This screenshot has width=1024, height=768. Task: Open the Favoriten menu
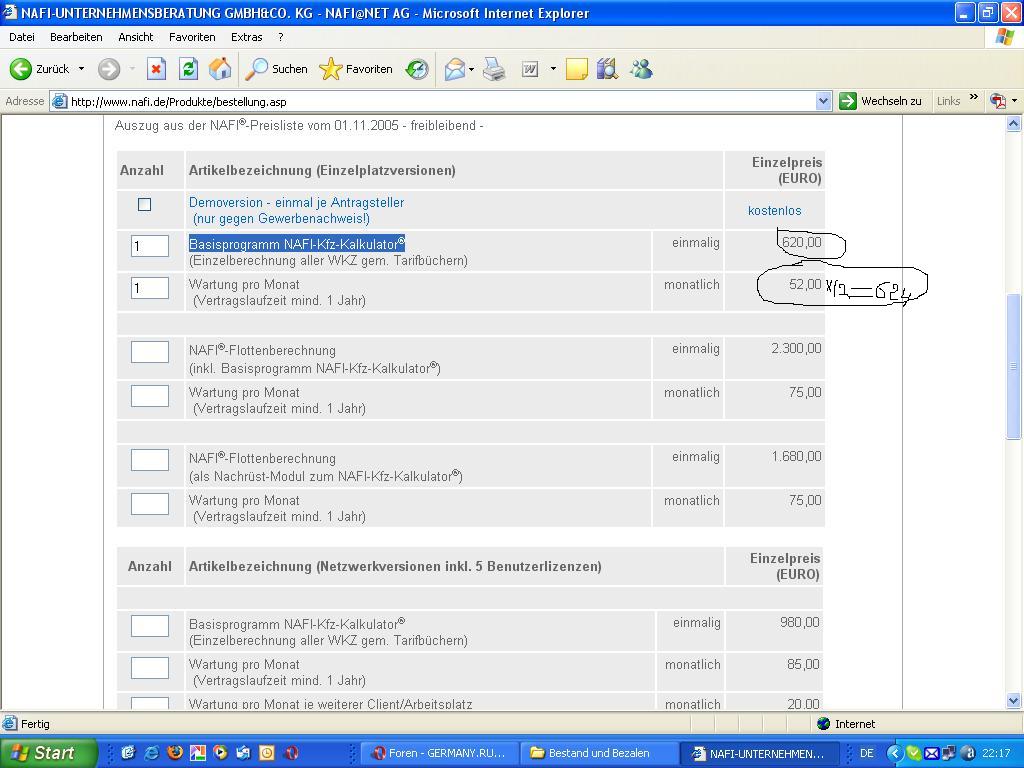pos(192,37)
